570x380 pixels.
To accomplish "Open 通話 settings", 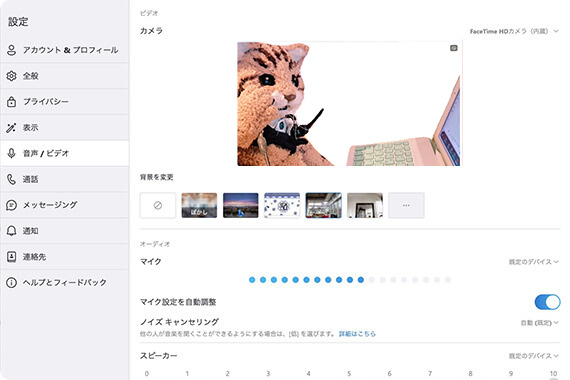I will [x=65, y=179].
